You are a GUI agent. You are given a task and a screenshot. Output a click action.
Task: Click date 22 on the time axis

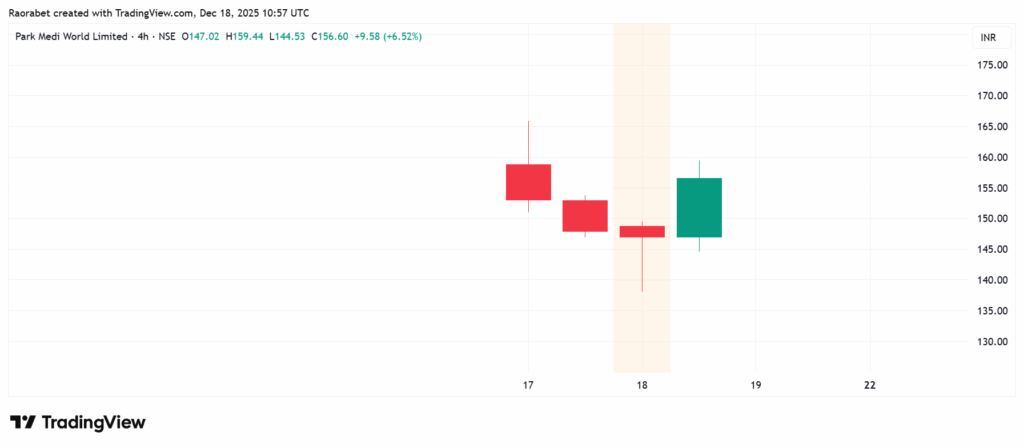(x=870, y=385)
